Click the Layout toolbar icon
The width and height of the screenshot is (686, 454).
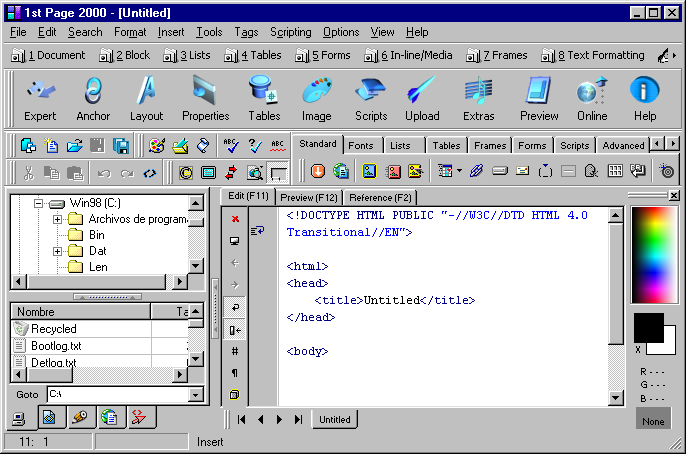point(147,100)
